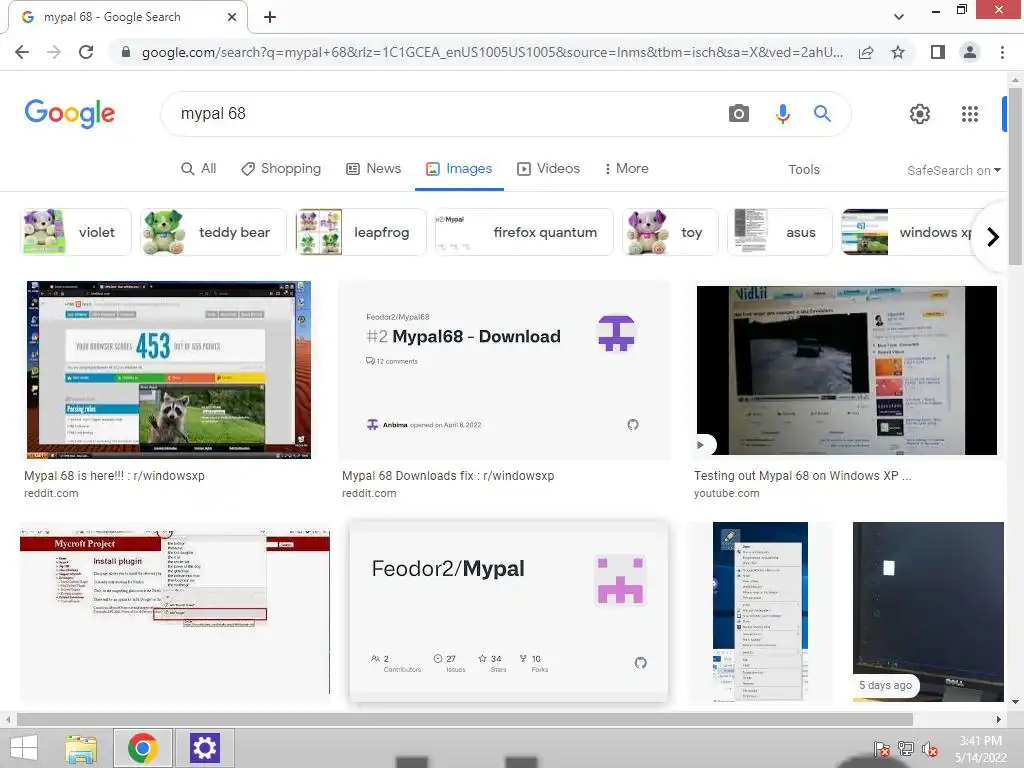Open the context menu screenshot thumbnail
The height and width of the screenshot is (768, 1024).
tap(760, 612)
